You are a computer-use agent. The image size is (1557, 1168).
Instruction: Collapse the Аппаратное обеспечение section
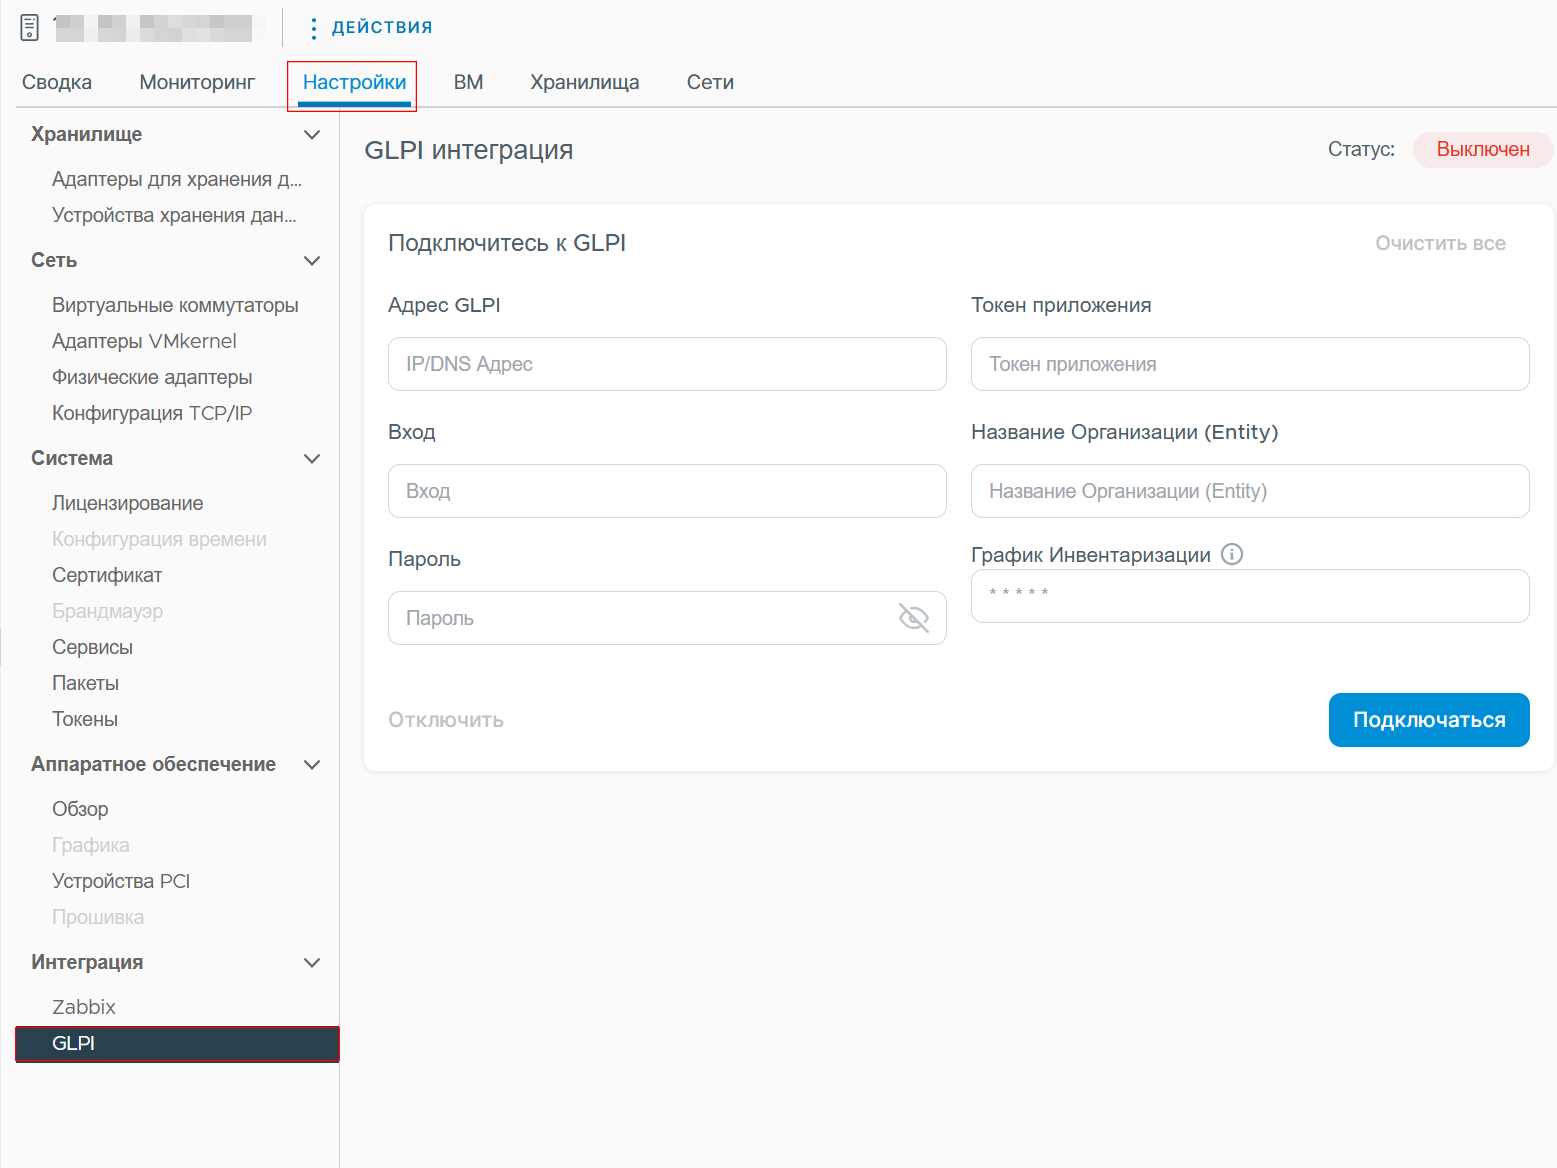pyautogui.click(x=312, y=765)
